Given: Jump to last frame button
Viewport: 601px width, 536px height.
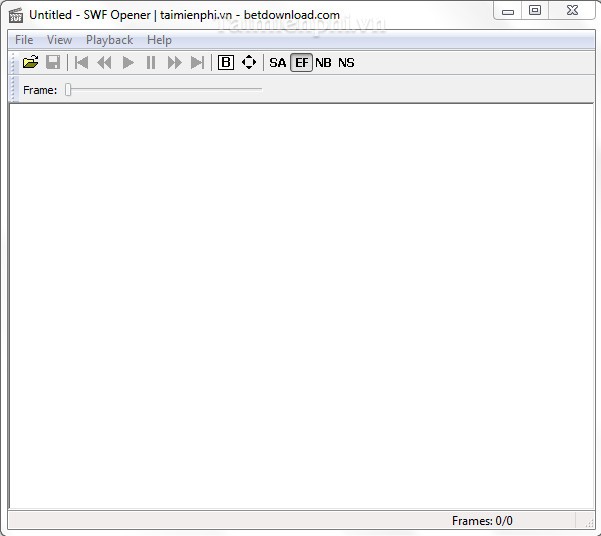Looking at the screenshot, I should click(197, 62).
